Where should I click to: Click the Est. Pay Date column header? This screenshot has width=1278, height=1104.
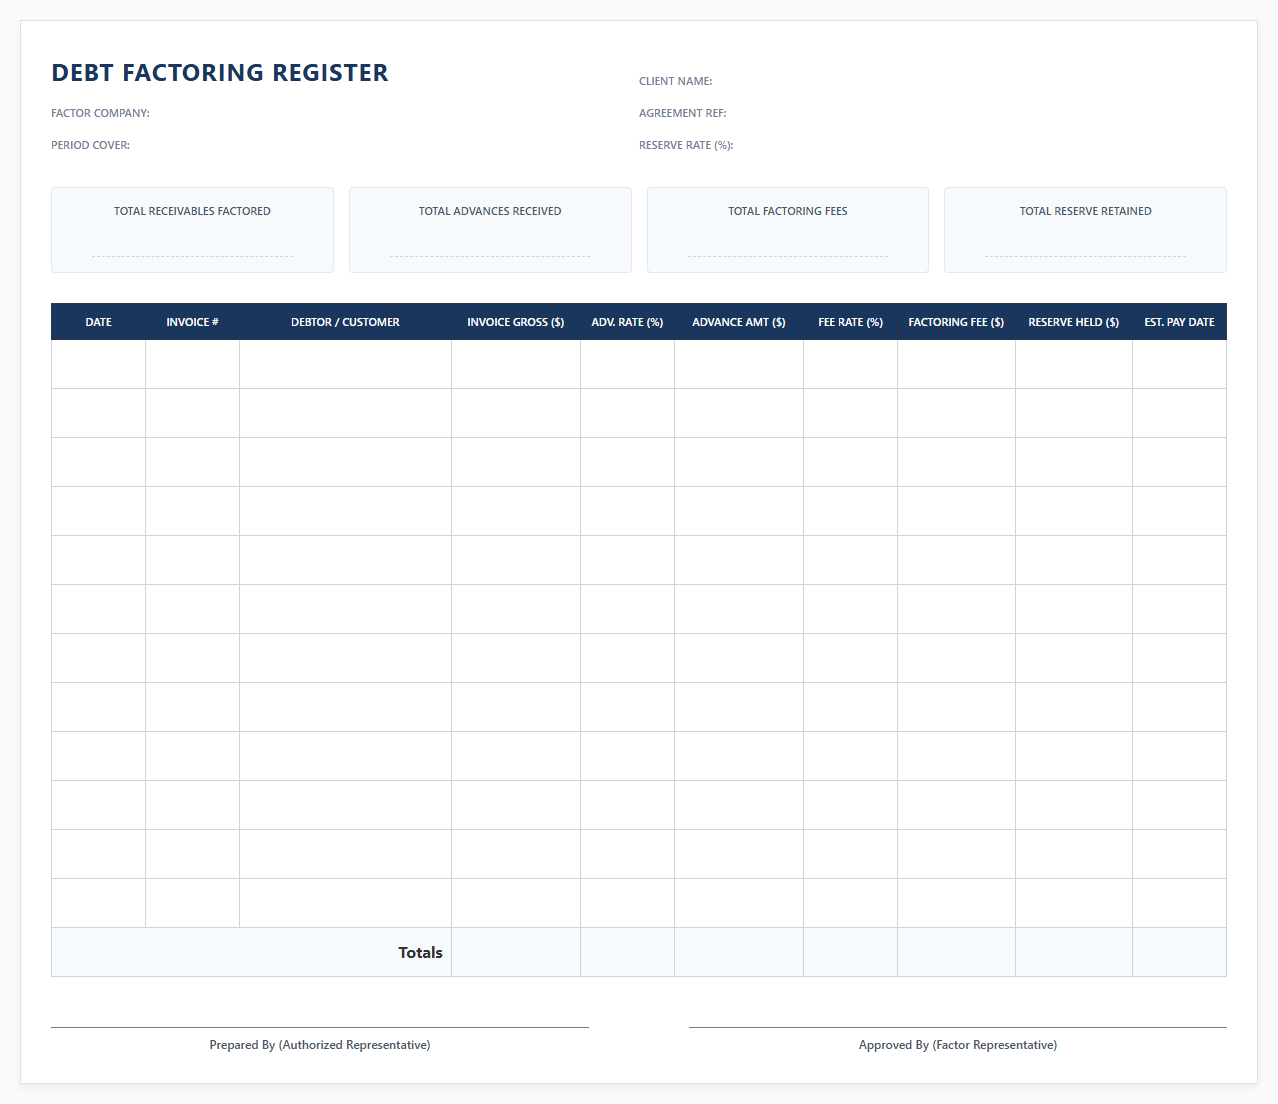1180,322
